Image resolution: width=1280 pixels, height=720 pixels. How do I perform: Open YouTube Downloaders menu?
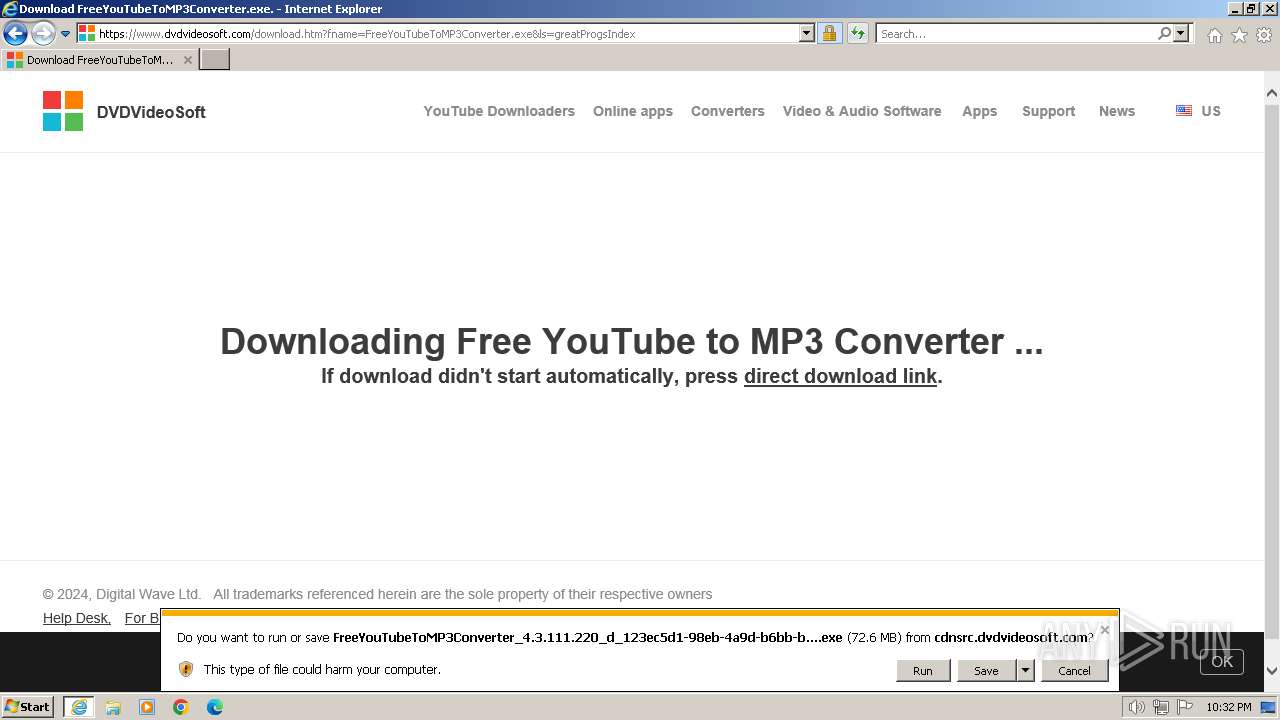pos(499,111)
